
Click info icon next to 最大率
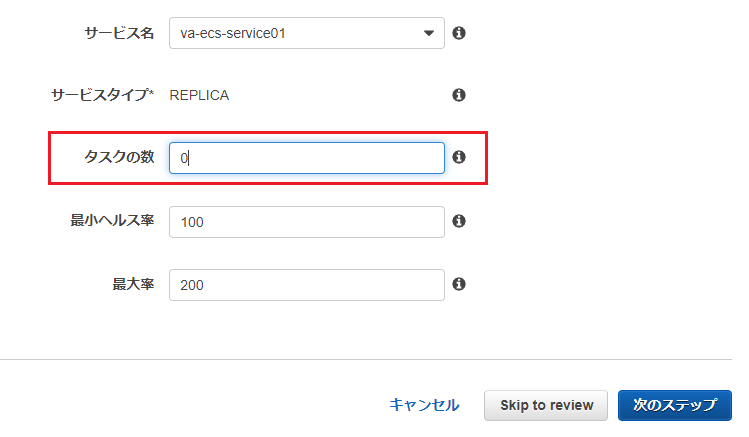pos(459,284)
